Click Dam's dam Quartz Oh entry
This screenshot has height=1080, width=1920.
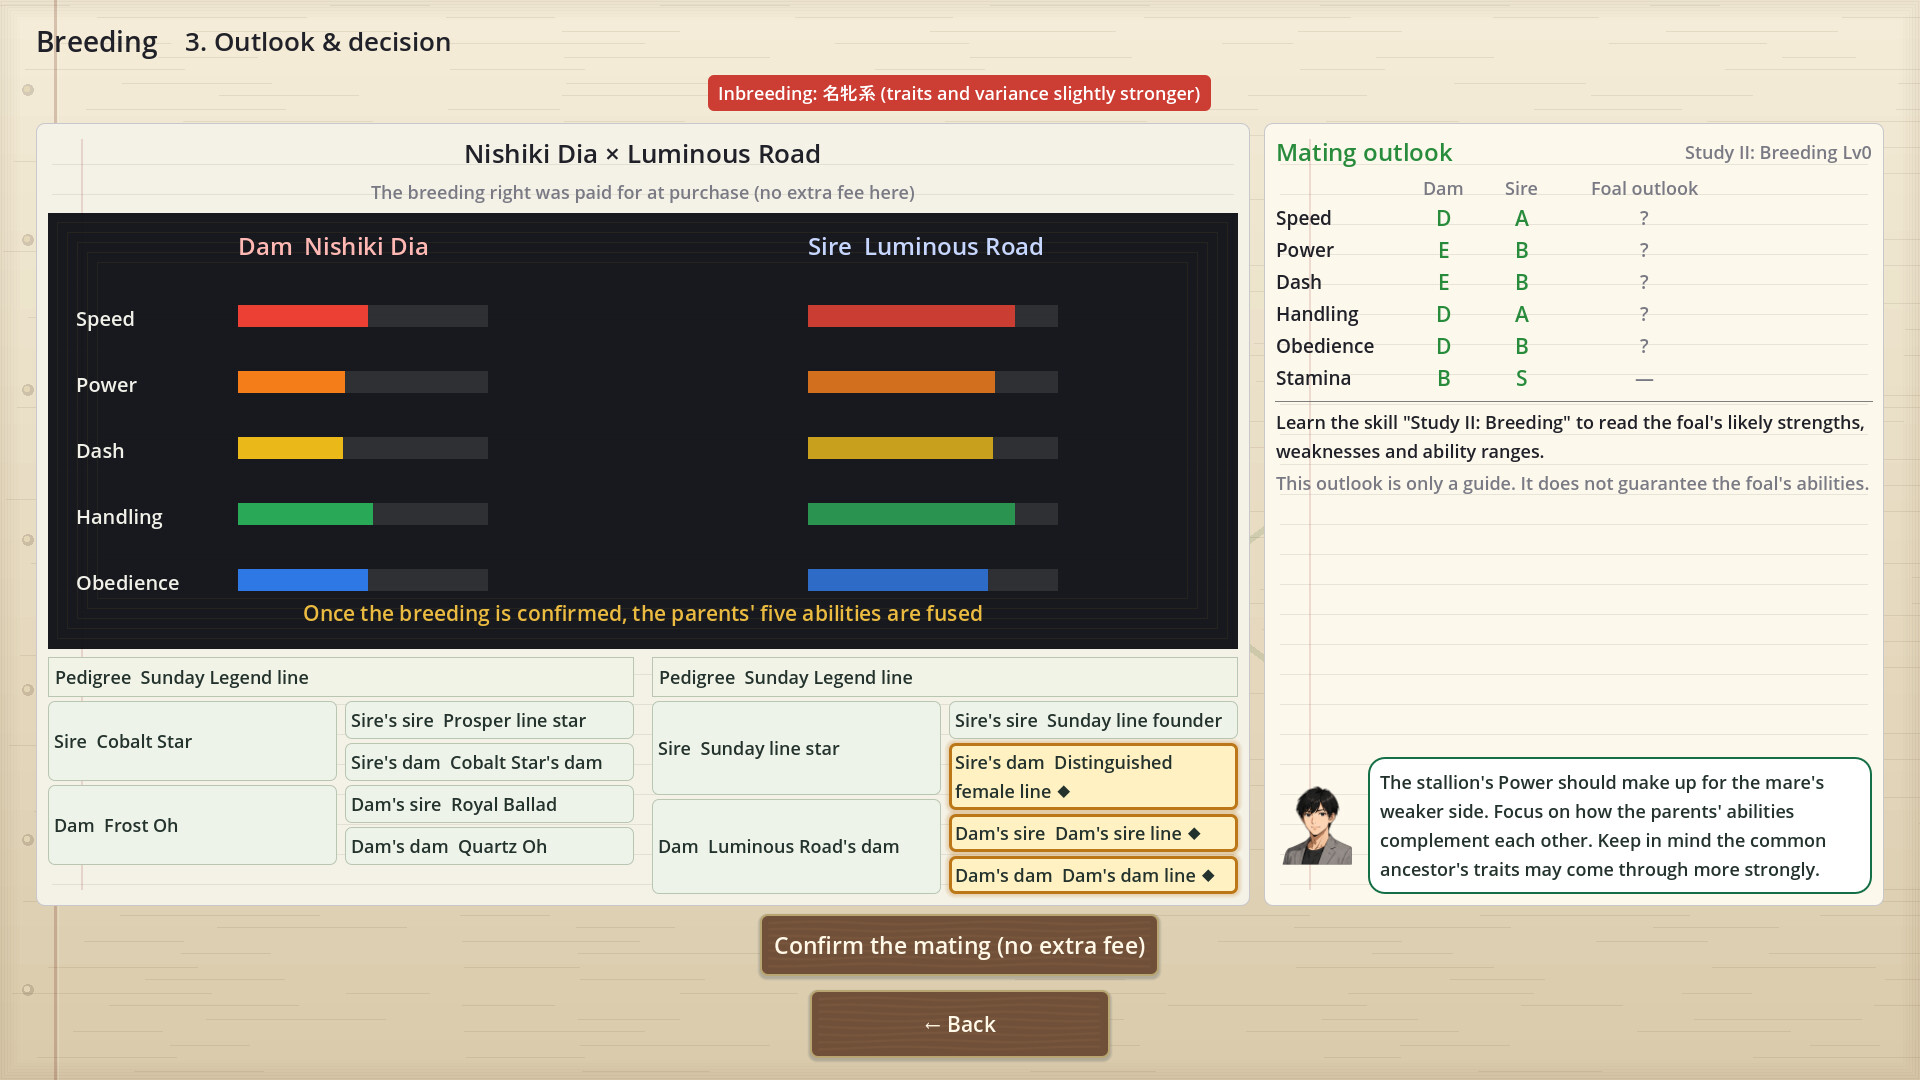click(x=489, y=846)
